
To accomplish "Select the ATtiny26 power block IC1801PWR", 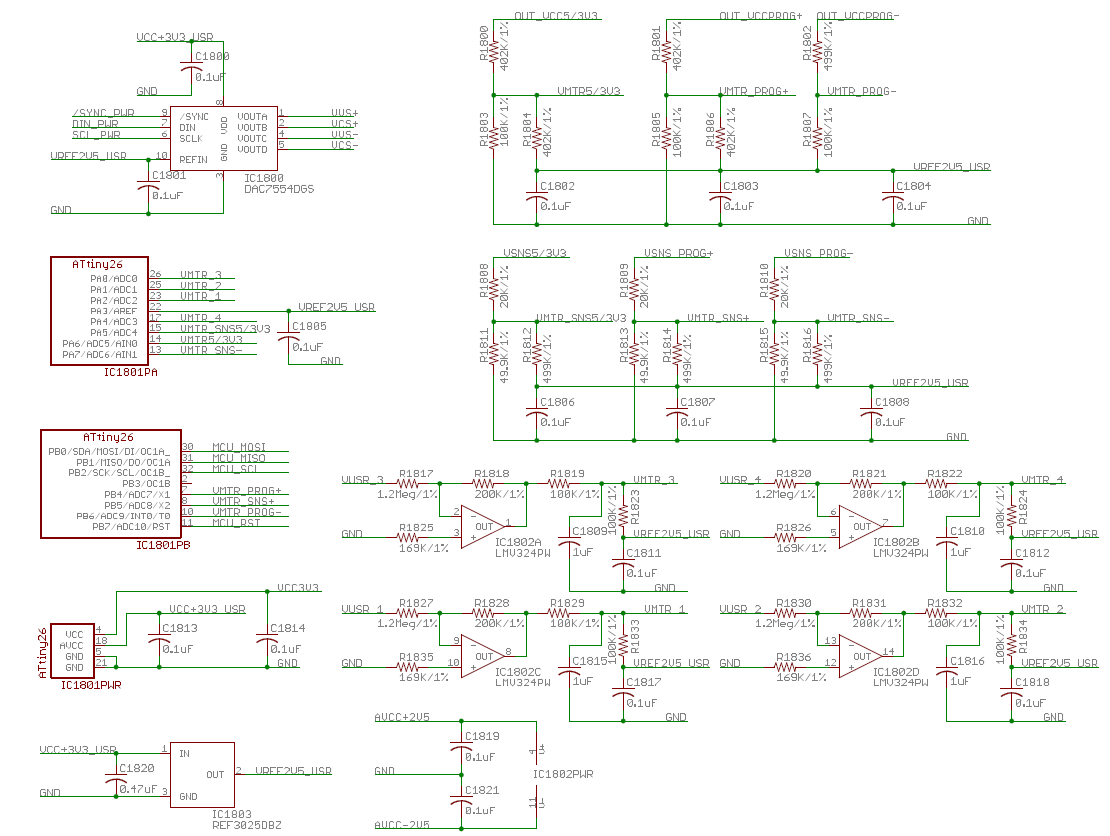I will 73,651.
